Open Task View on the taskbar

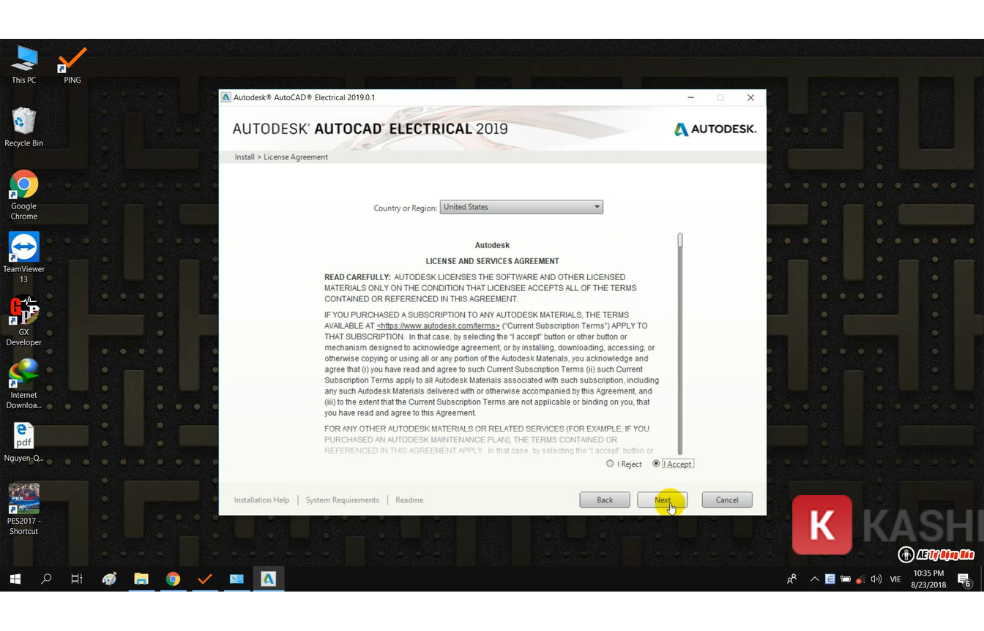tap(77, 579)
